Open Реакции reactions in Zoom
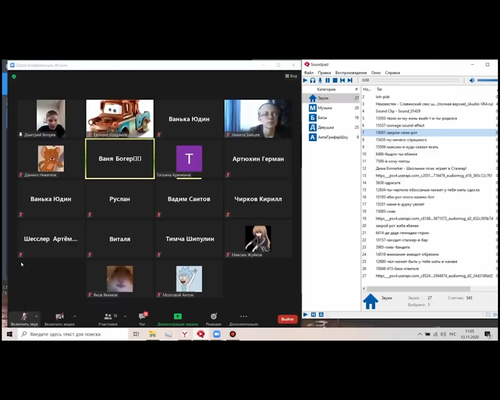Image resolution: width=500 pixels, height=400 pixels. point(213,319)
